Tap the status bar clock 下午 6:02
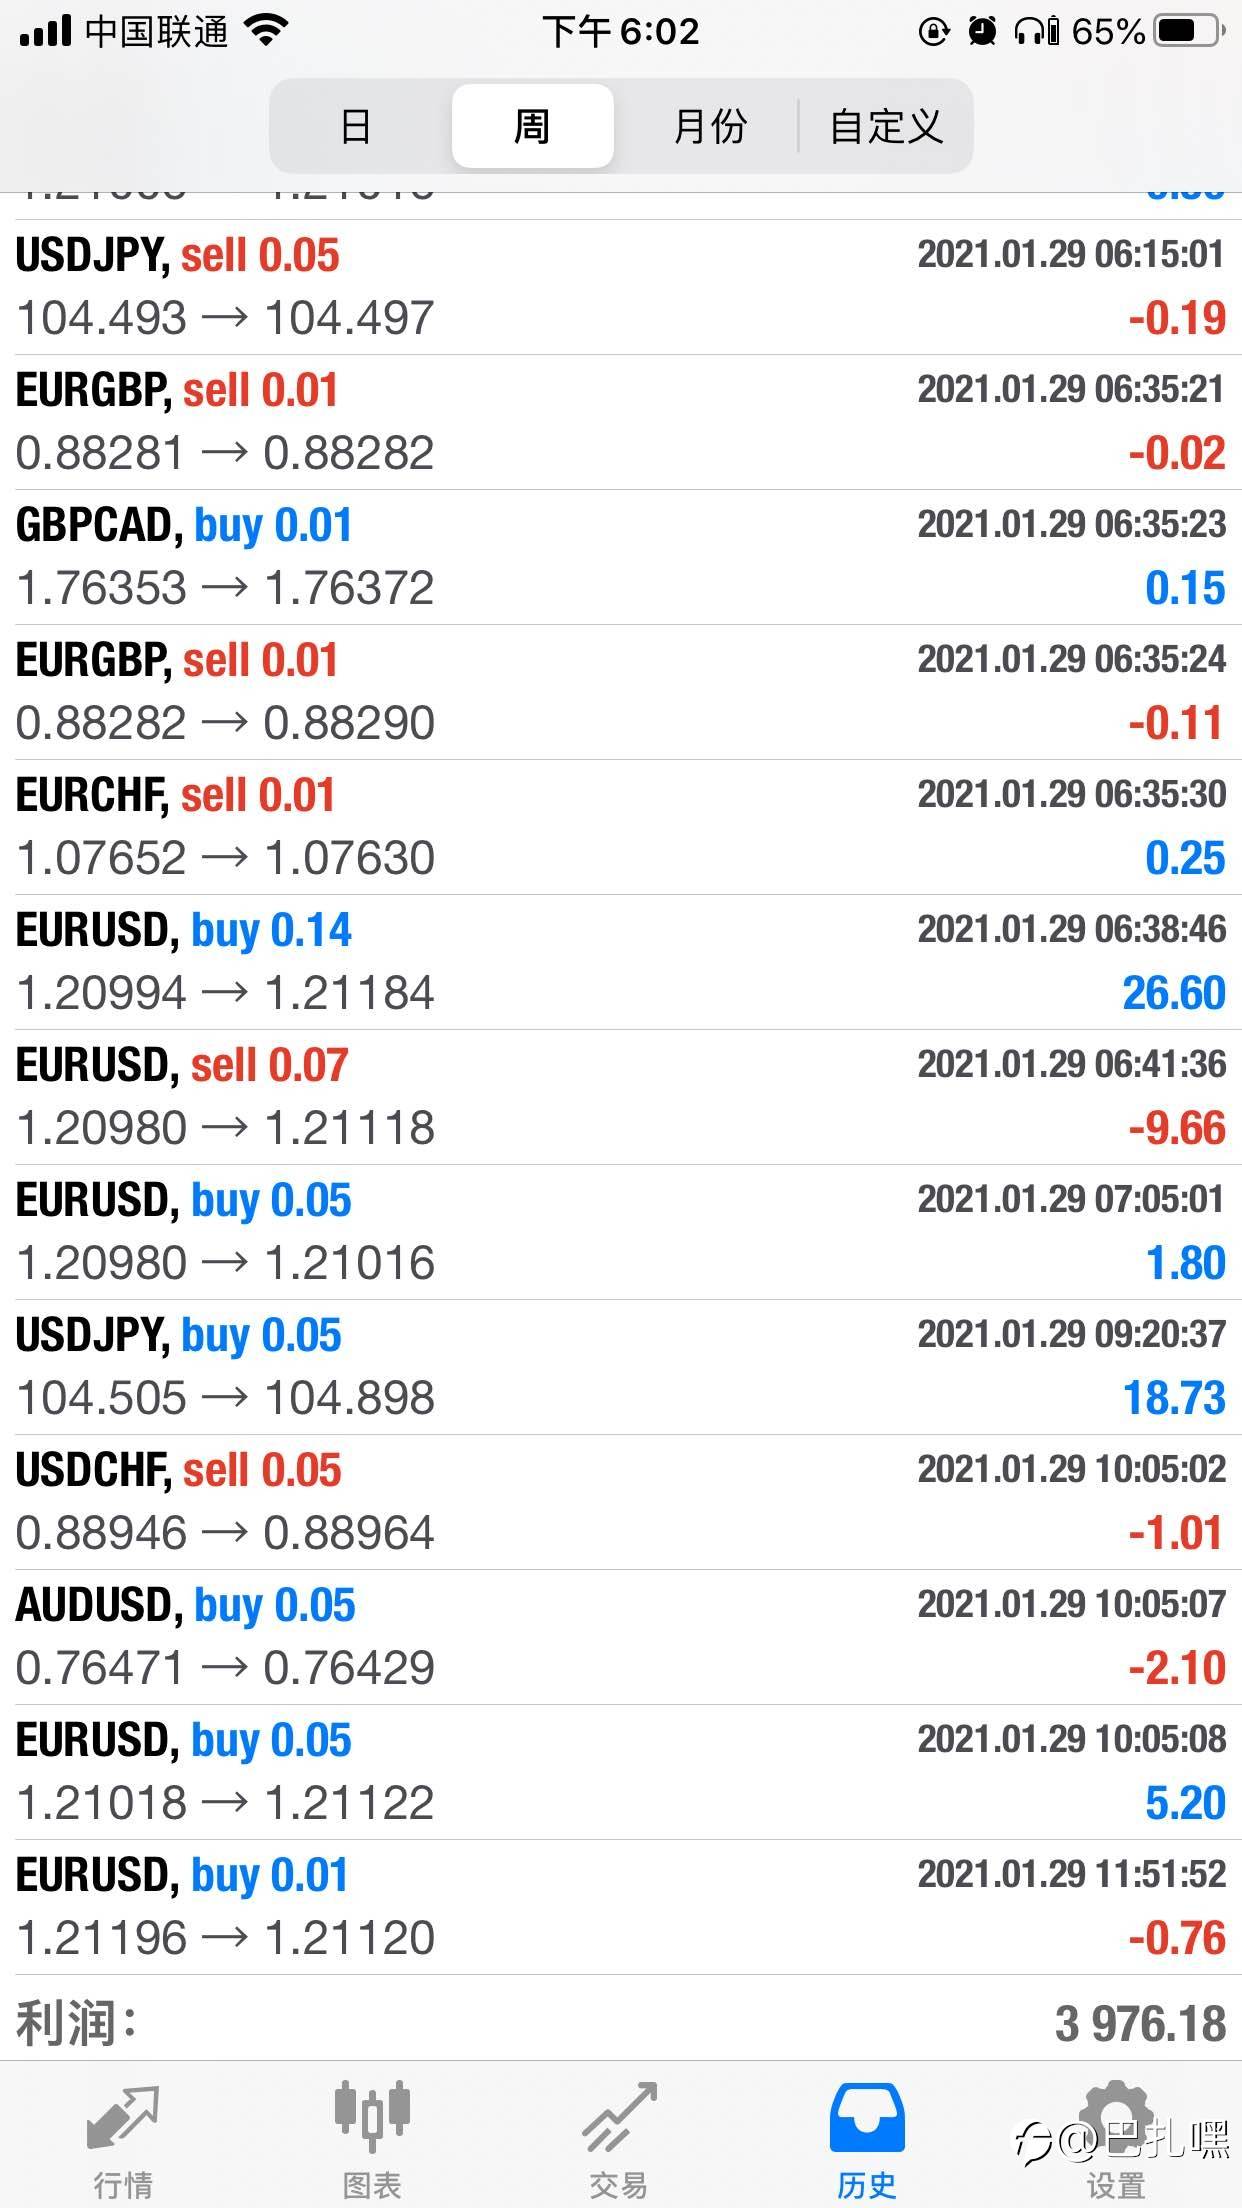1242x2208 pixels. coord(620,32)
